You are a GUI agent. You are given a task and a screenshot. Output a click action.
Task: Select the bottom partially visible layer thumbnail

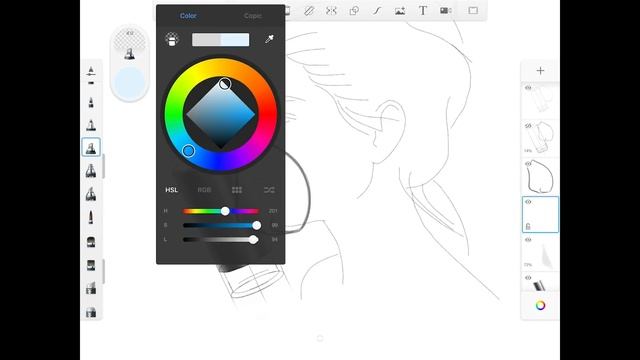(540, 282)
